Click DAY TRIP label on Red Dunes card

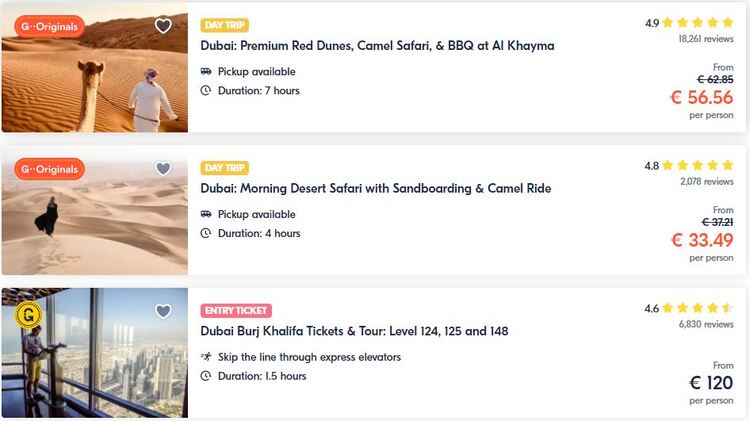224,25
